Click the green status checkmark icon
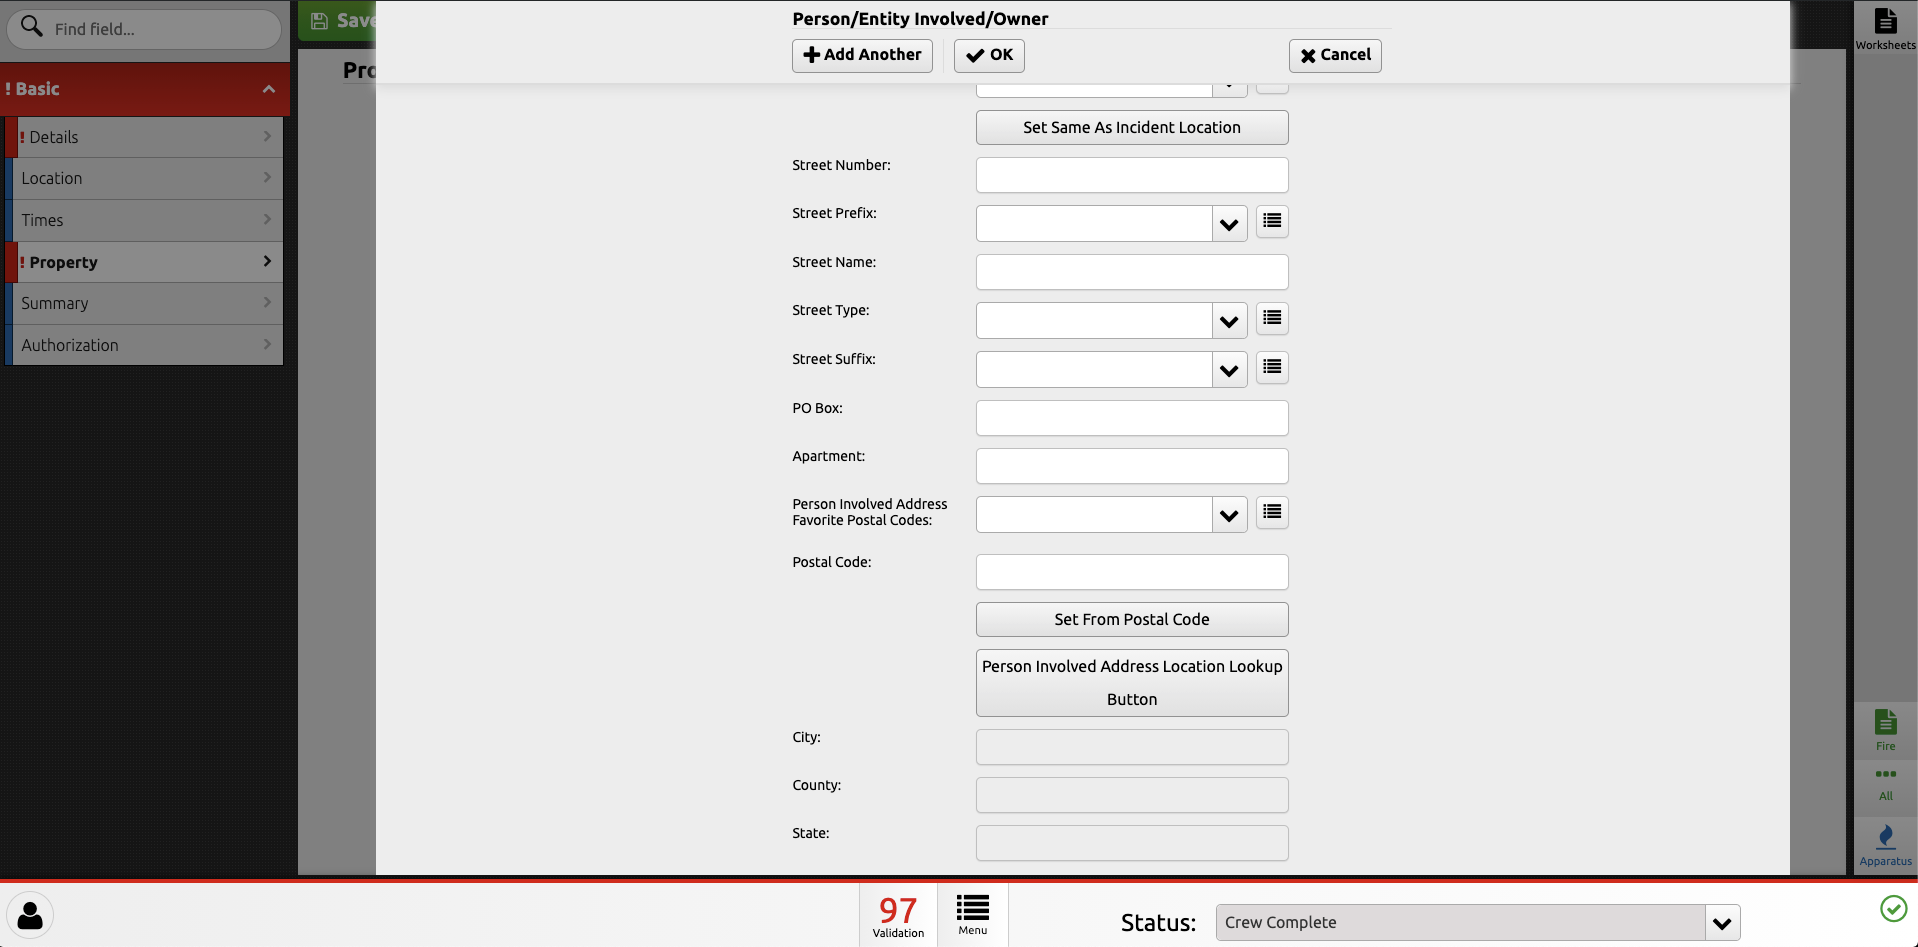The height and width of the screenshot is (947, 1918). tap(1893, 908)
